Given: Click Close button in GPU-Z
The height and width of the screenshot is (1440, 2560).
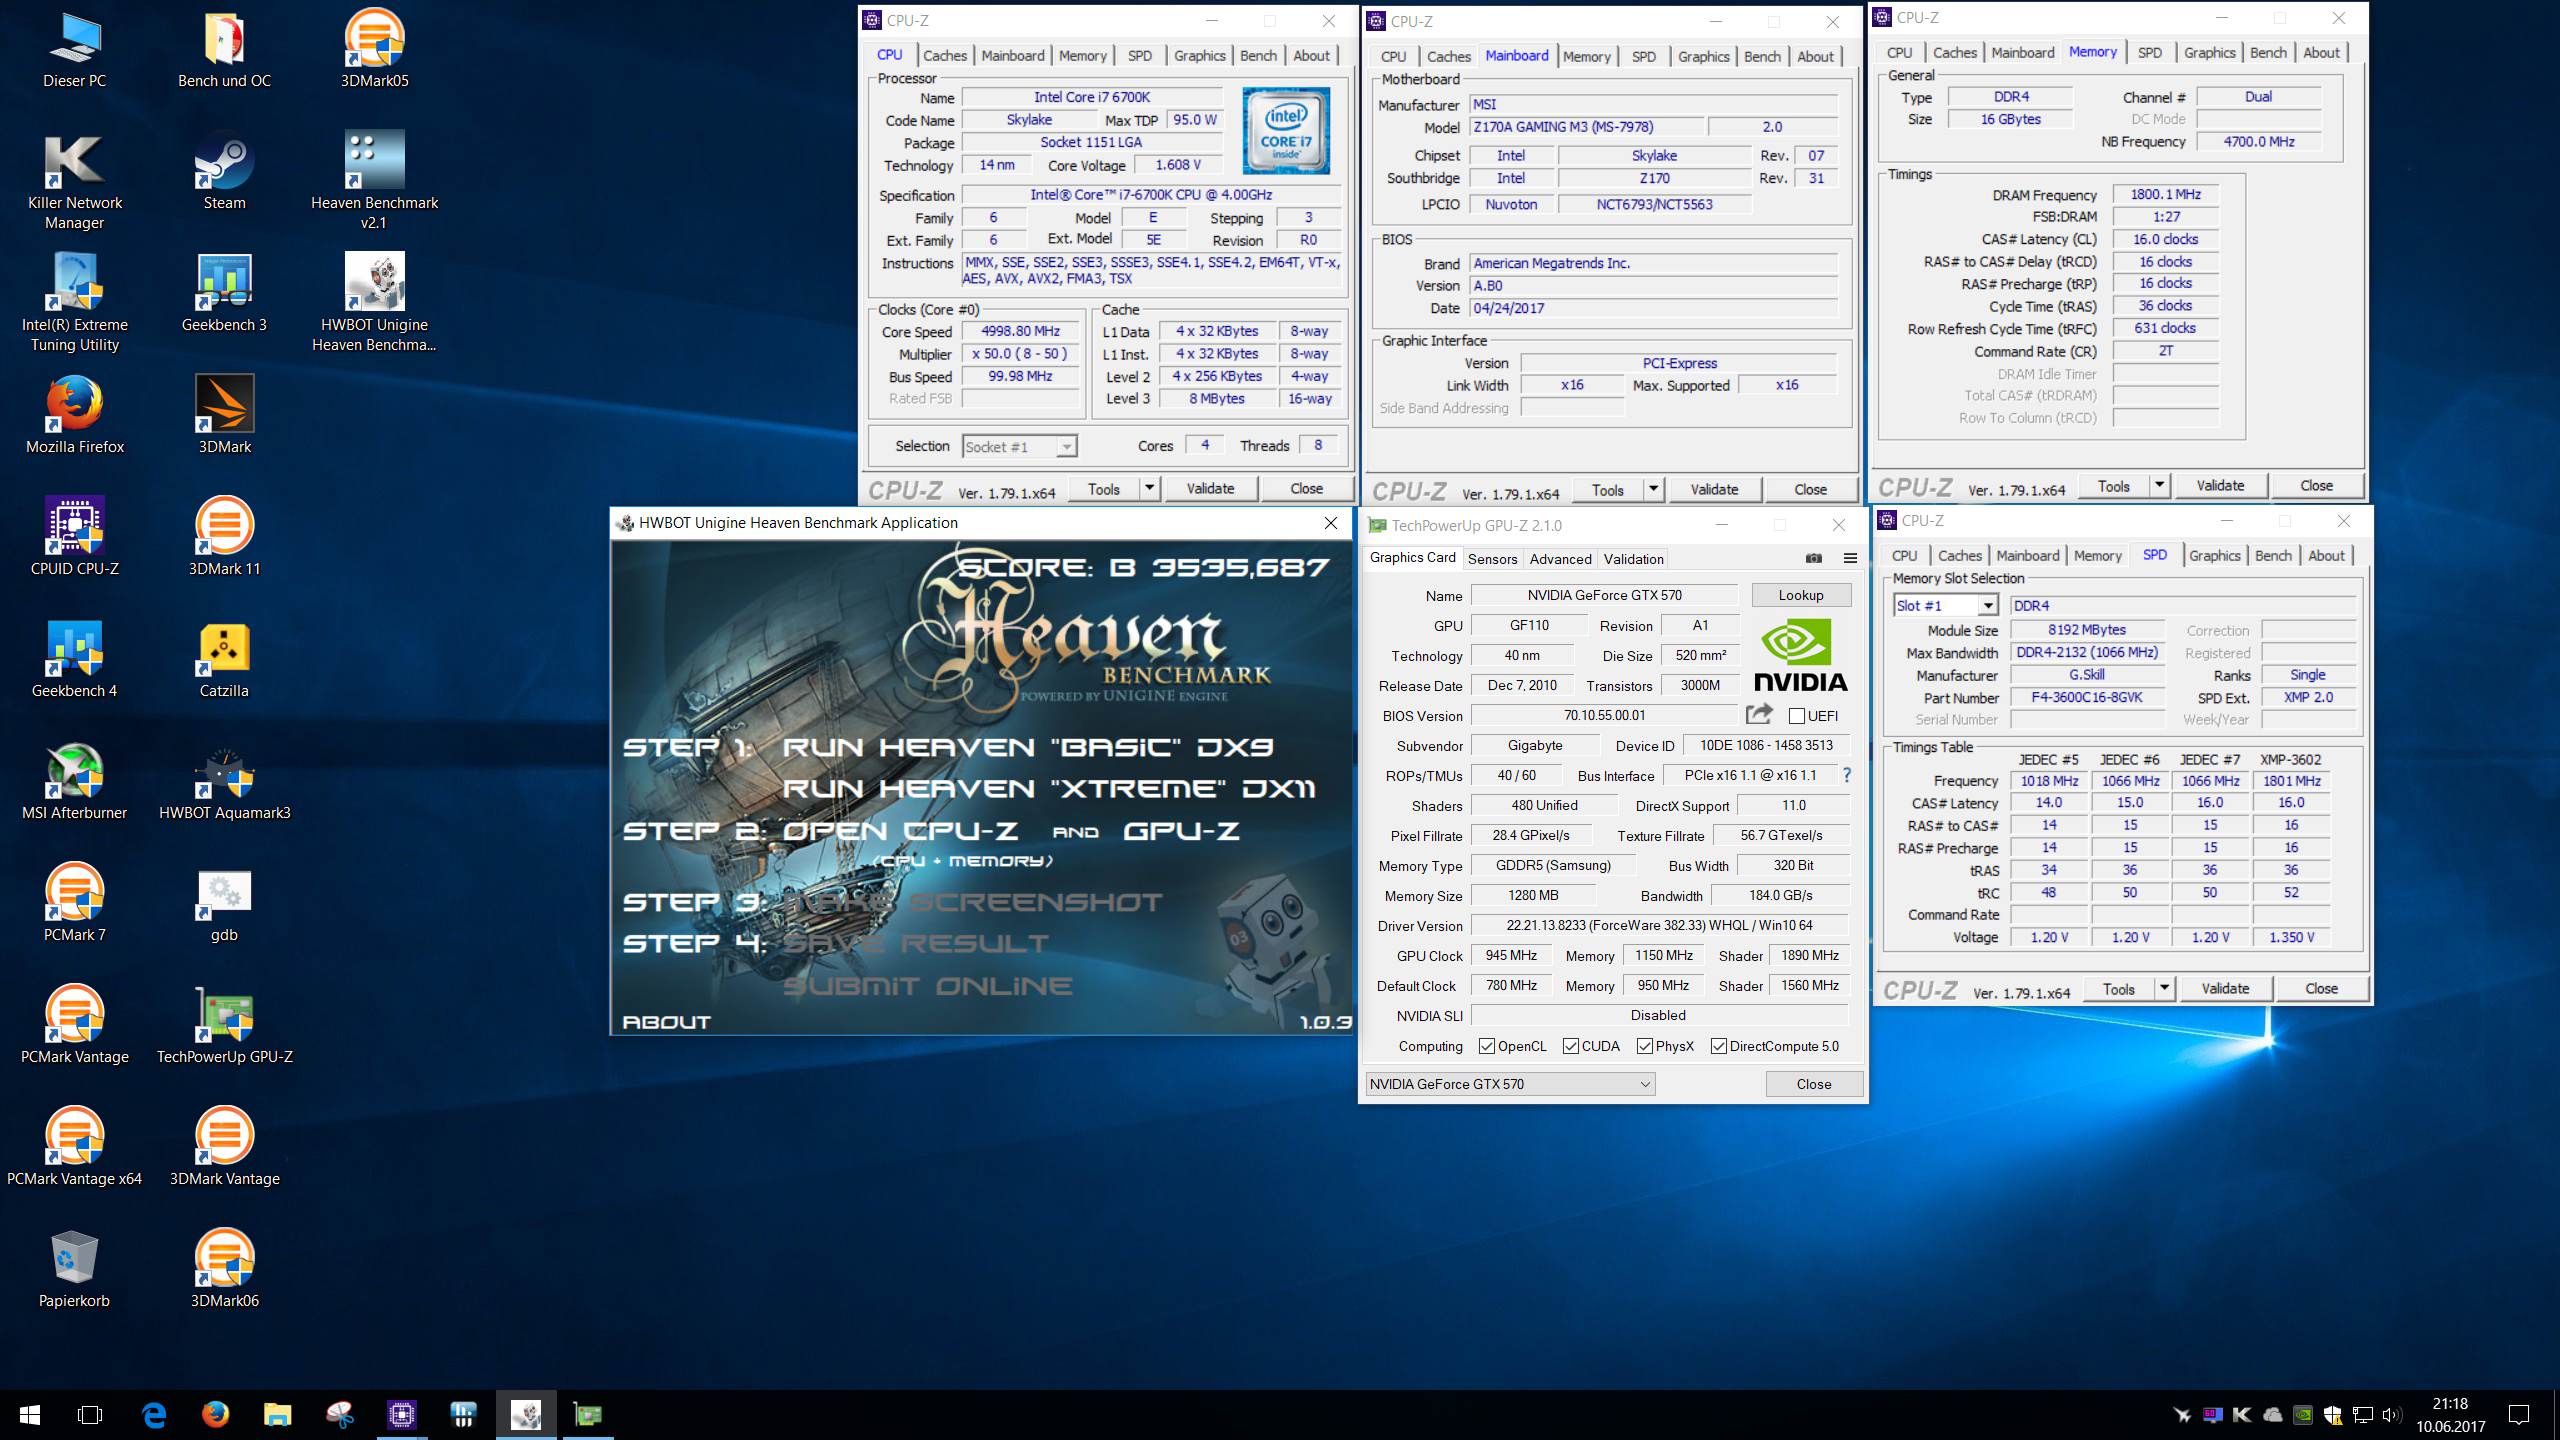Looking at the screenshot, I should click(x=1814, y=1084).
